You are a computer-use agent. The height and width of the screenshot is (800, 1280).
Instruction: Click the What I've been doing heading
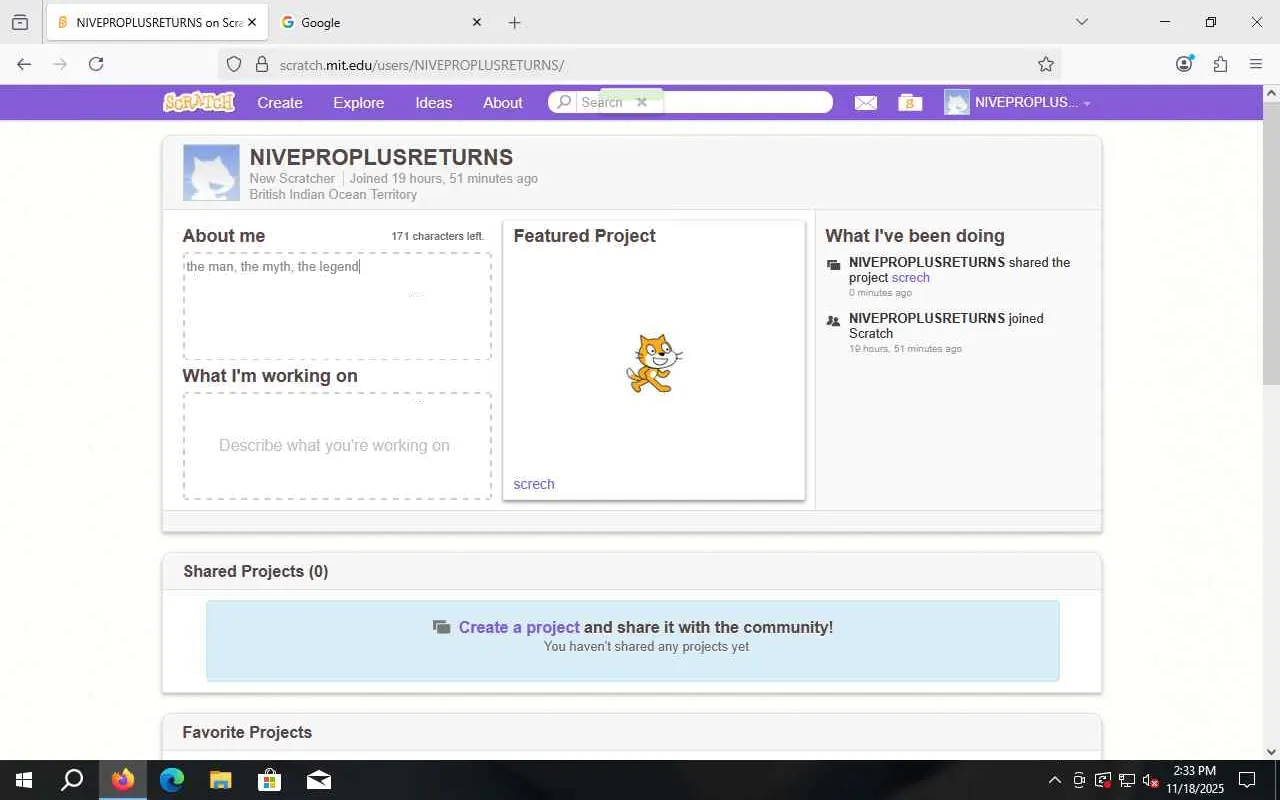(915, 236)
